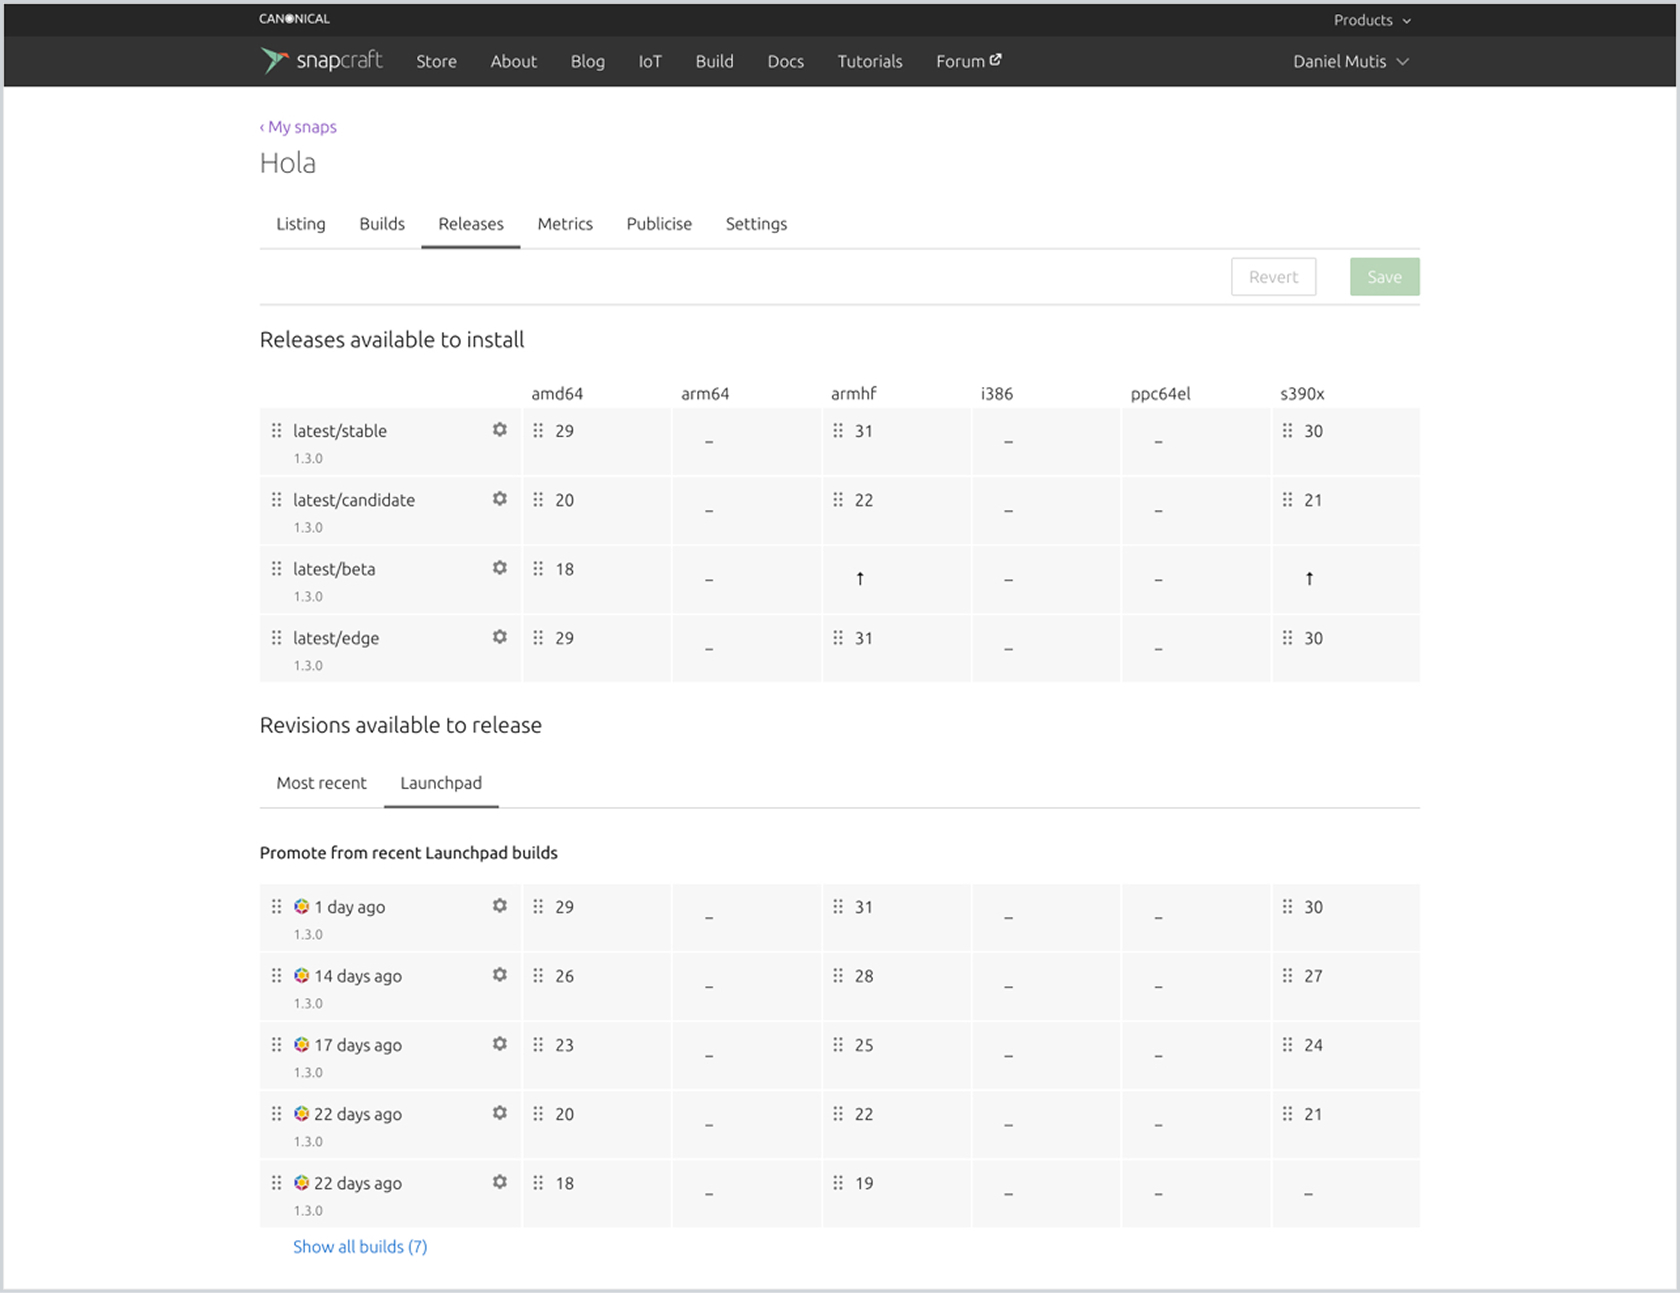Select armhf revision 19 in oldest build row
The width and height of the screenshot is (1680, 1293).
click(x=864, y=1183)
